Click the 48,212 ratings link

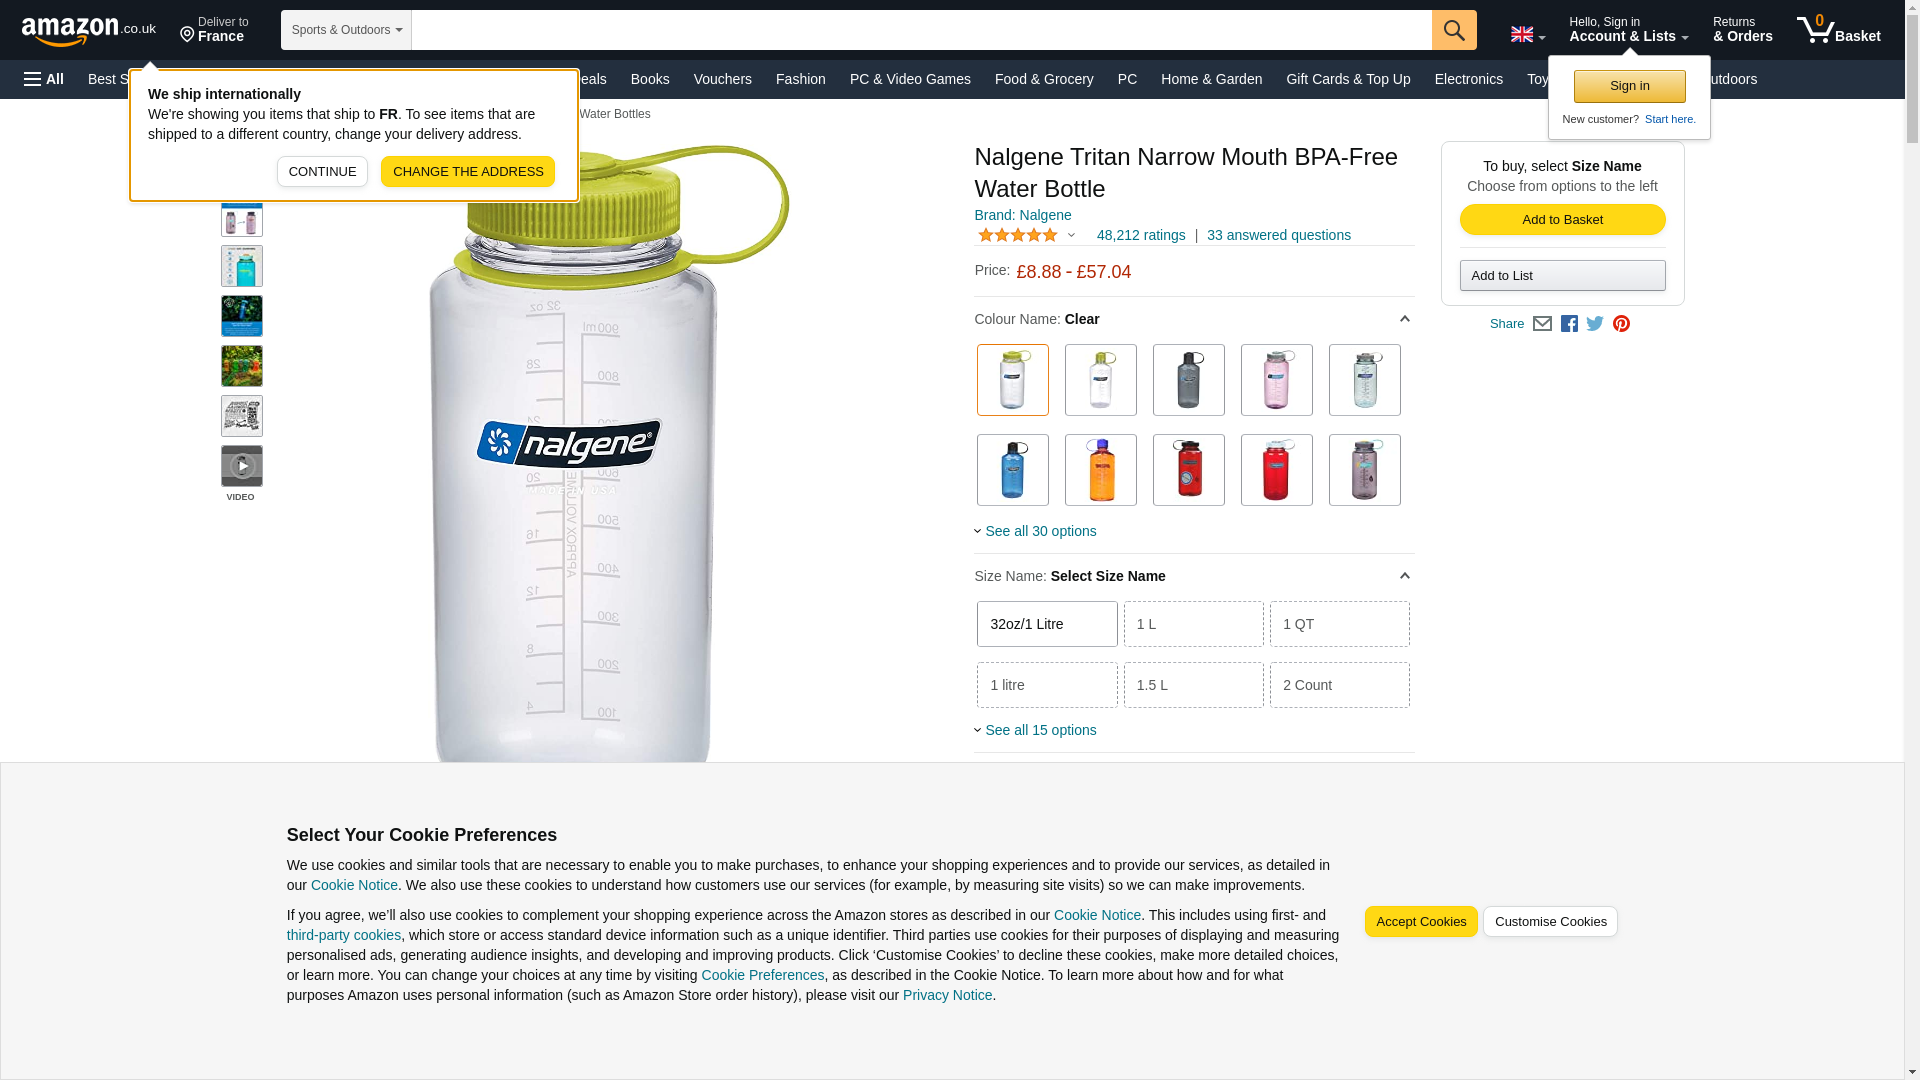point(1141,235)
